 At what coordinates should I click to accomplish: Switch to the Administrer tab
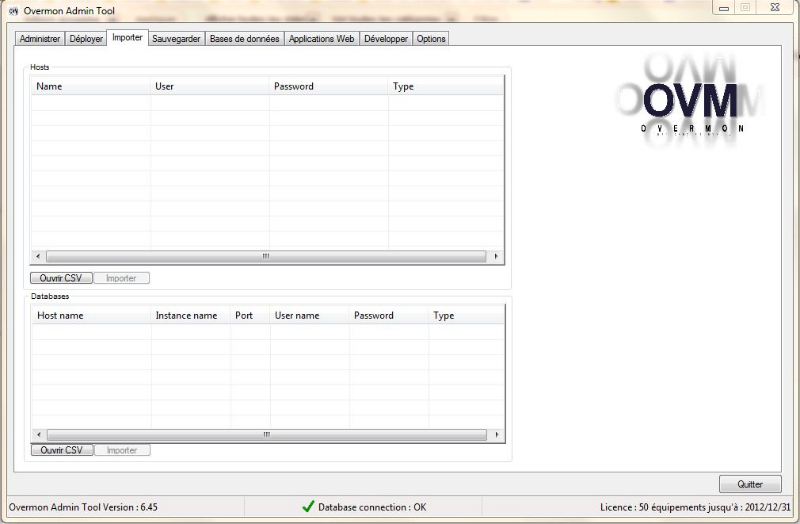coord(40,39)
